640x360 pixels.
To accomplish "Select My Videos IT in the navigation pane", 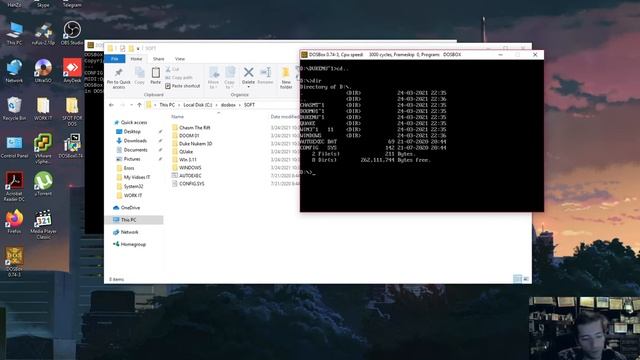I will 137,177.
